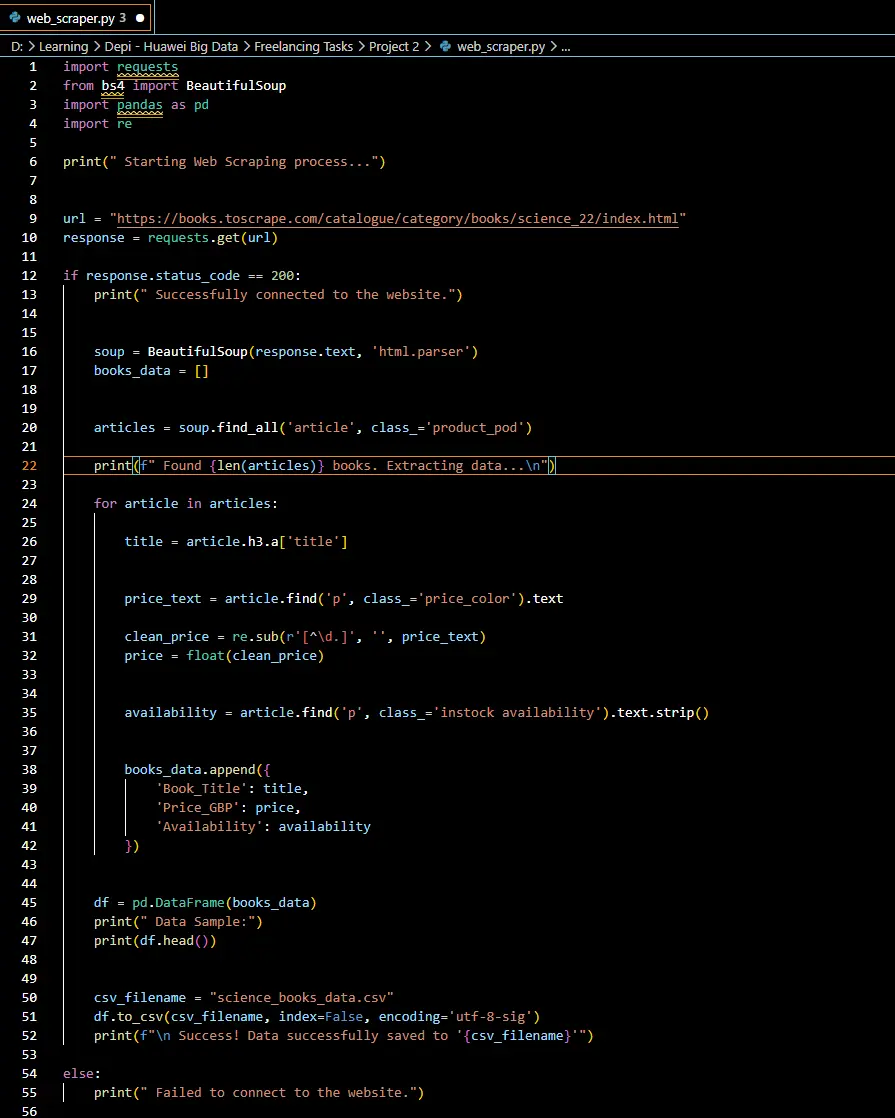The width and height of the screenshot is (895, 1118).
Task: Click line number 1 in the gutter
Action: [33, 67]
